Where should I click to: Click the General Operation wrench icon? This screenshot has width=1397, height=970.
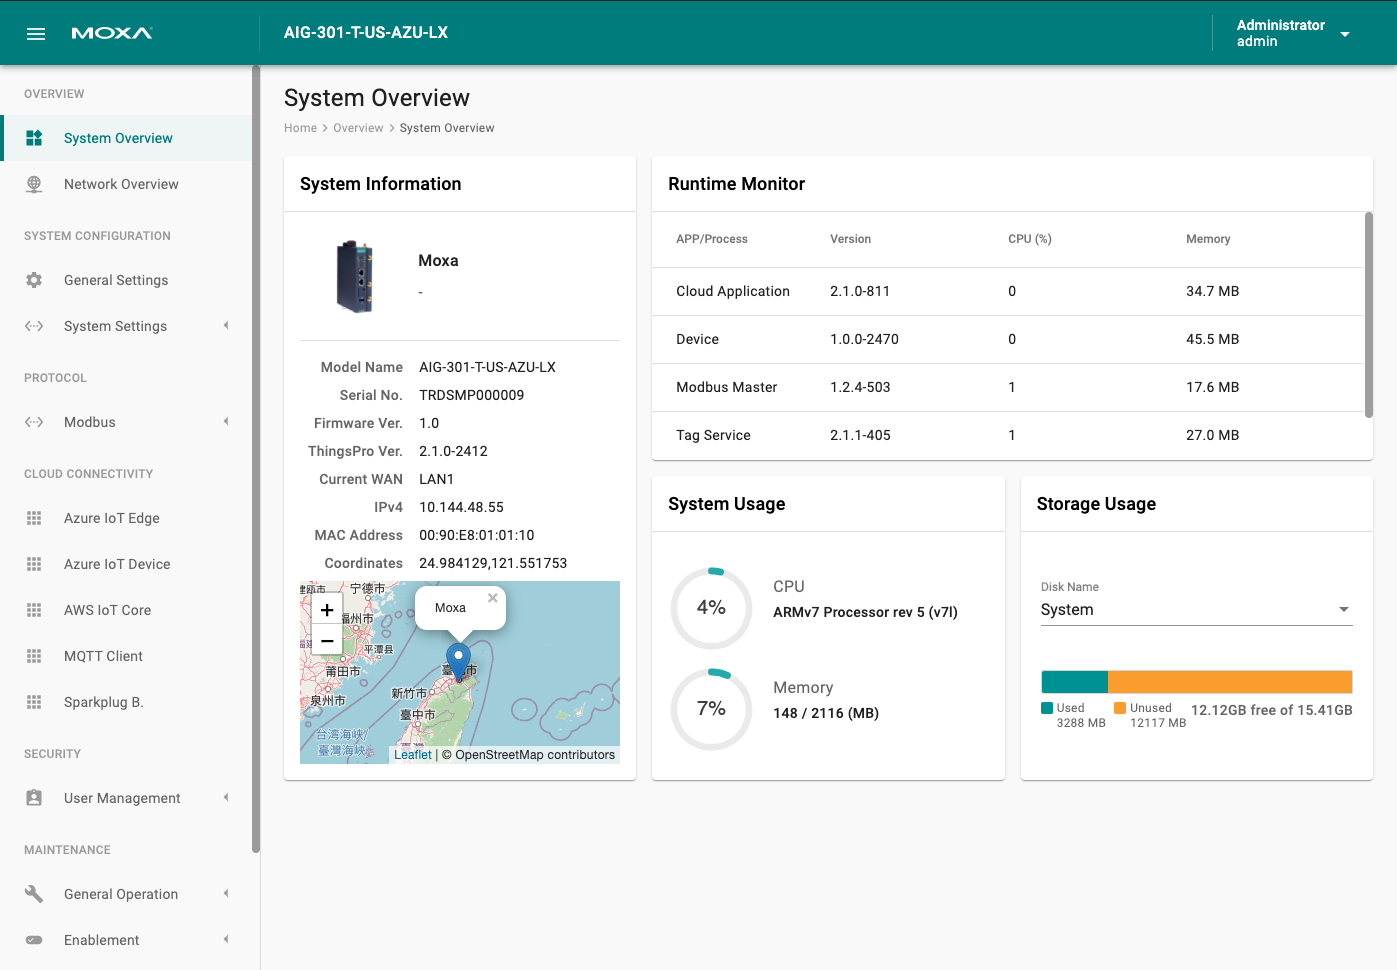tap(34, 894)
